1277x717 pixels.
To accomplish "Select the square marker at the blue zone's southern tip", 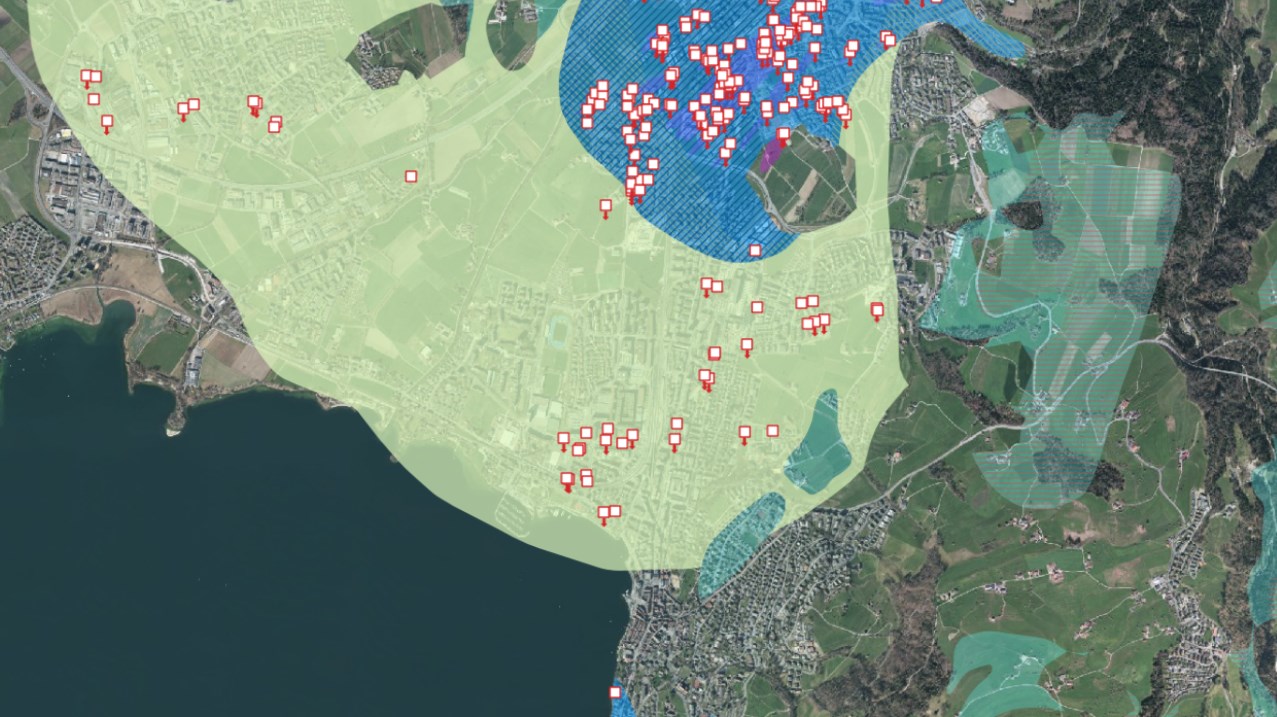I will [x=755, y=250].
